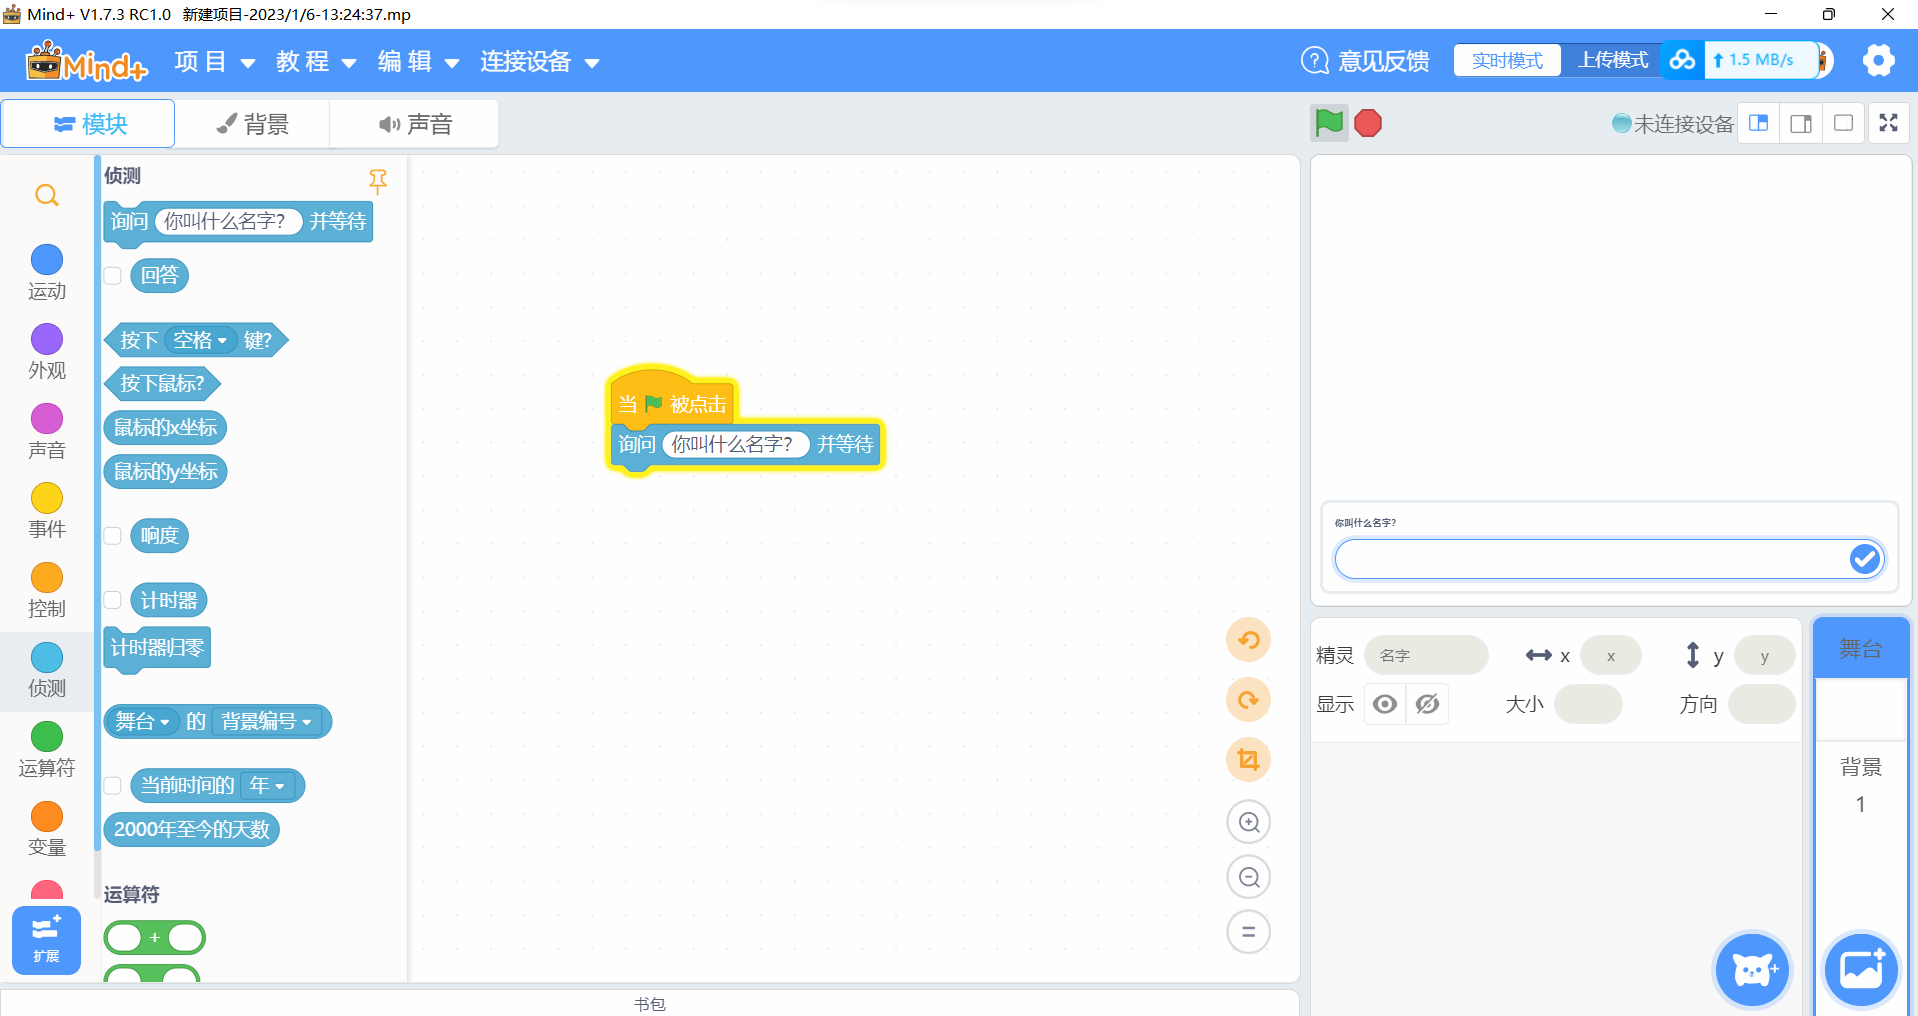Viewport: 1918px width, 1016px height.
Task: Zoom out the script workspace
Action: [x=1249, y=877]
